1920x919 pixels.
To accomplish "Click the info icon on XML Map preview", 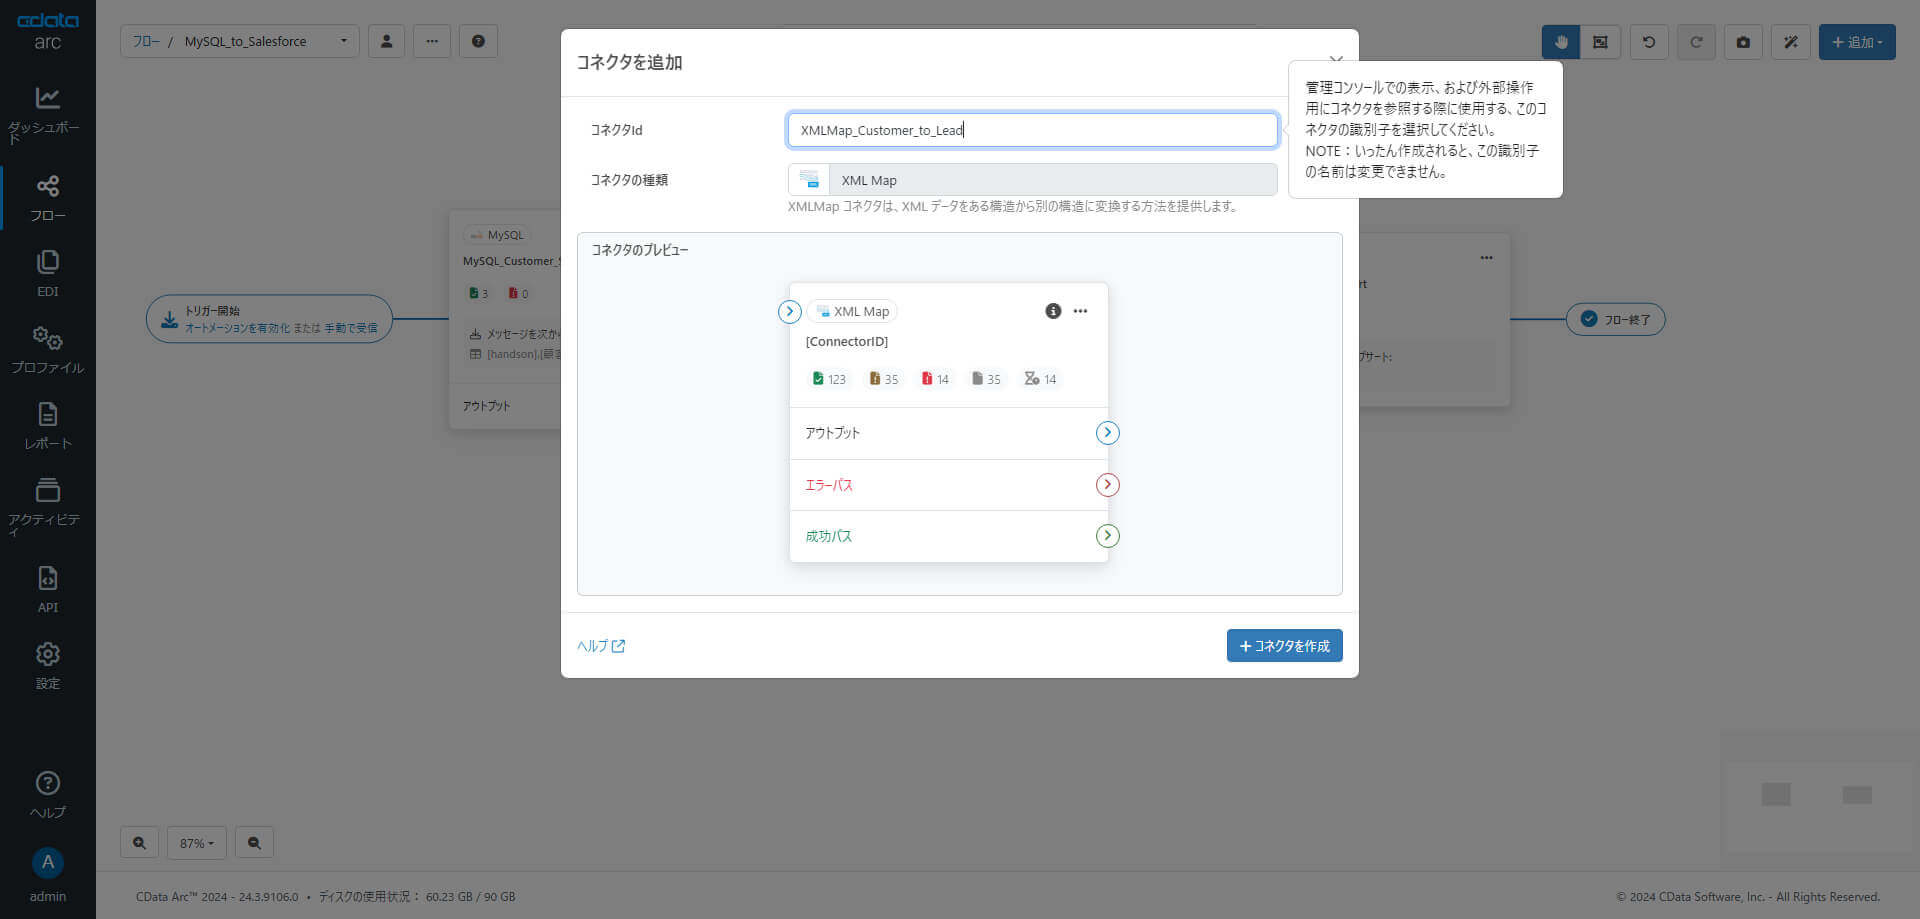I will click(x=1053, y=311).
